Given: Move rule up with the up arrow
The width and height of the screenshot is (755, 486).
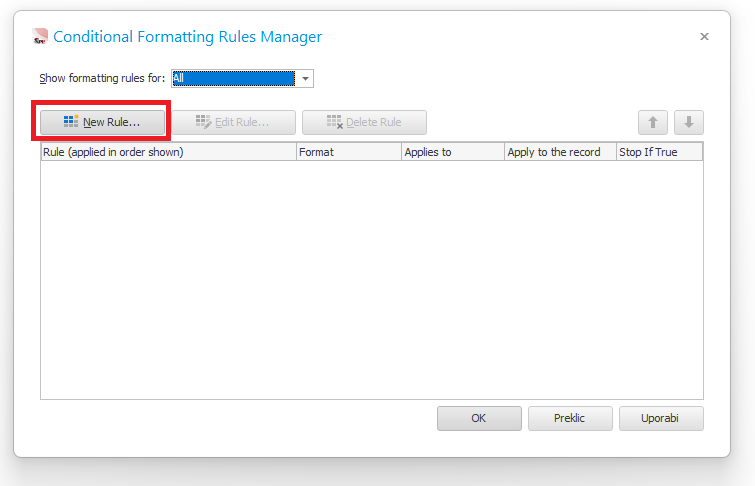Looking at the screenshot, I should point(652,122).
